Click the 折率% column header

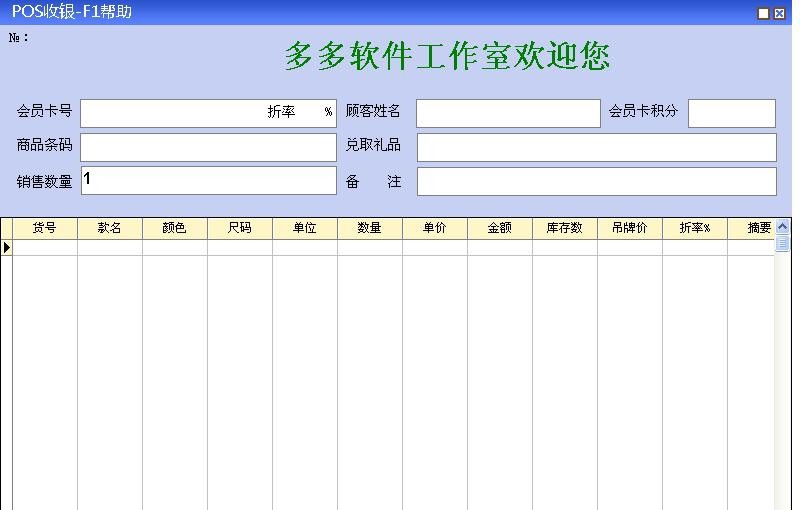(x=694, y=228)
